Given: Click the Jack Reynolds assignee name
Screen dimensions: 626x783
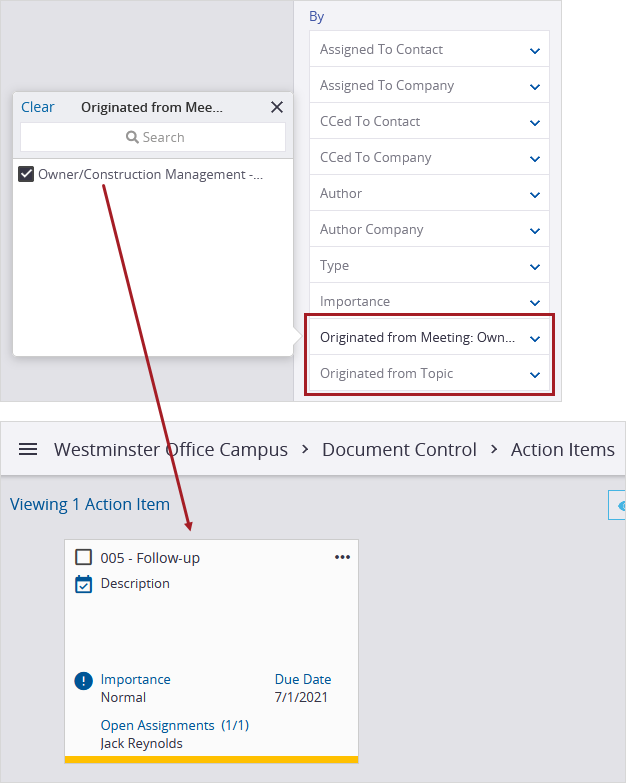Looking at the screenshot, I should [141, 743].
